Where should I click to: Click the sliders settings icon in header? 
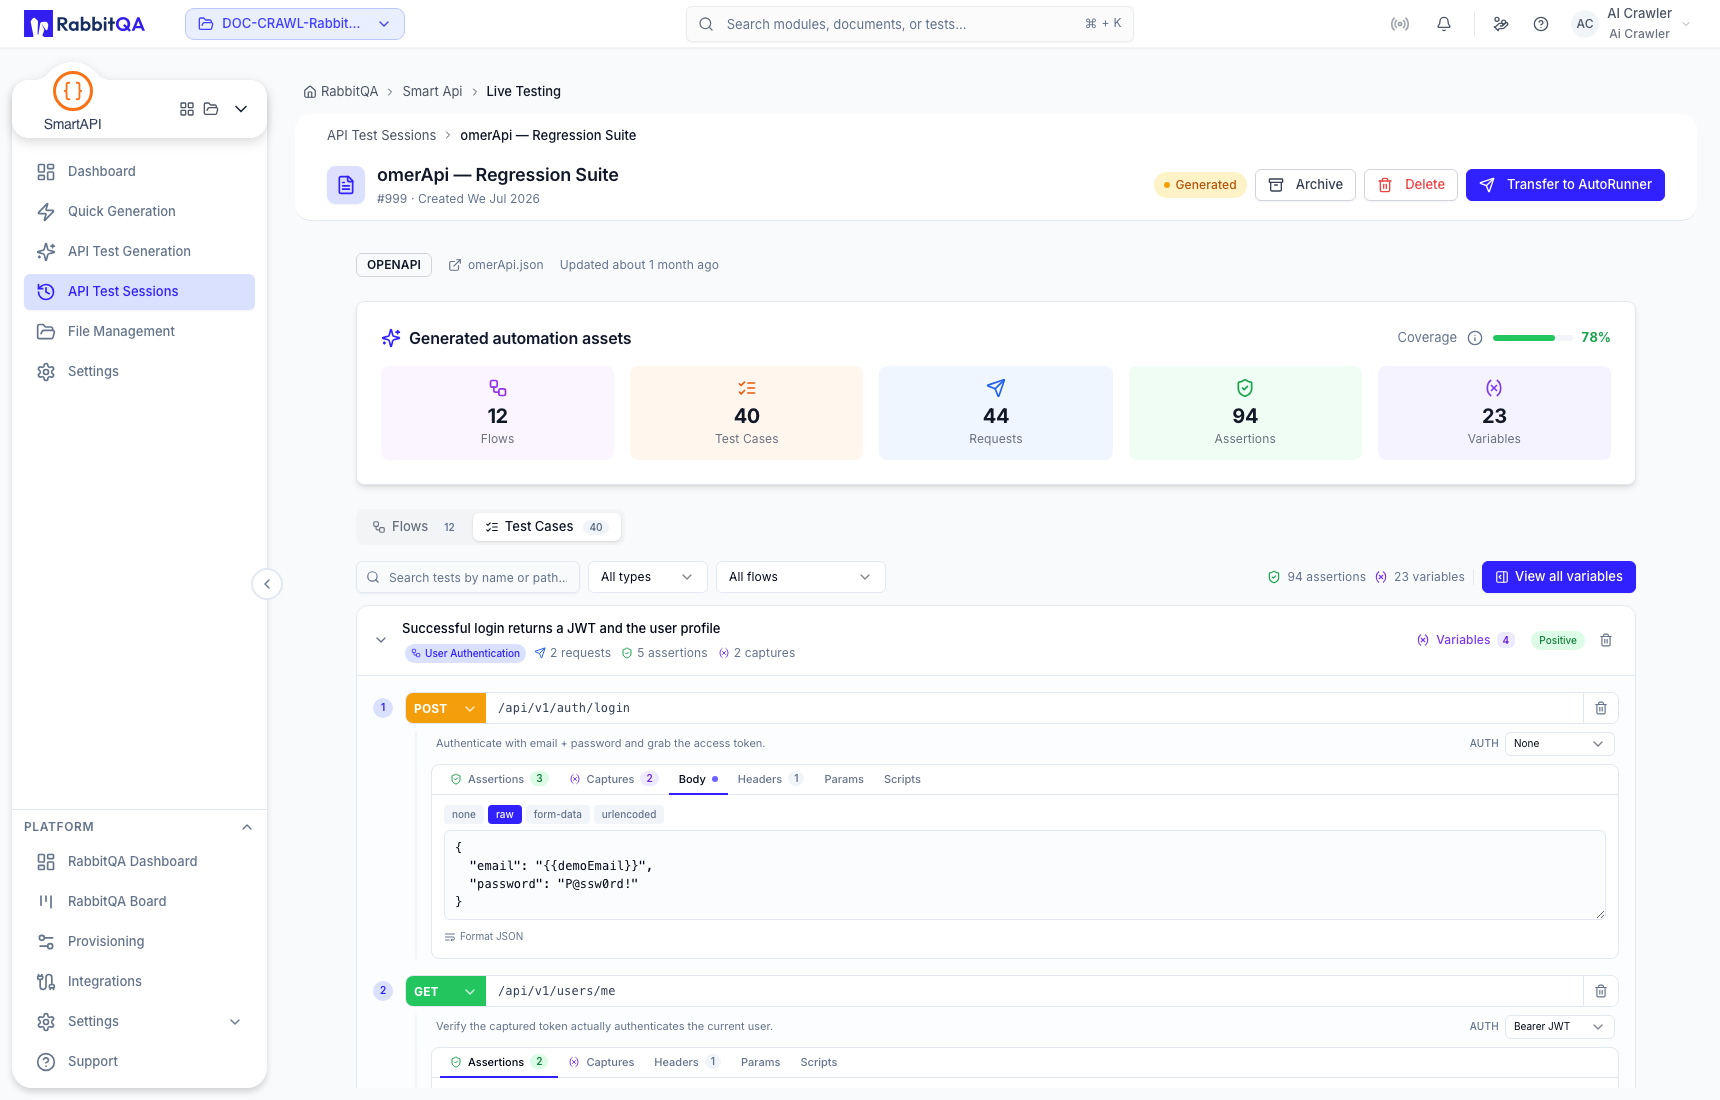(1501, 24)
